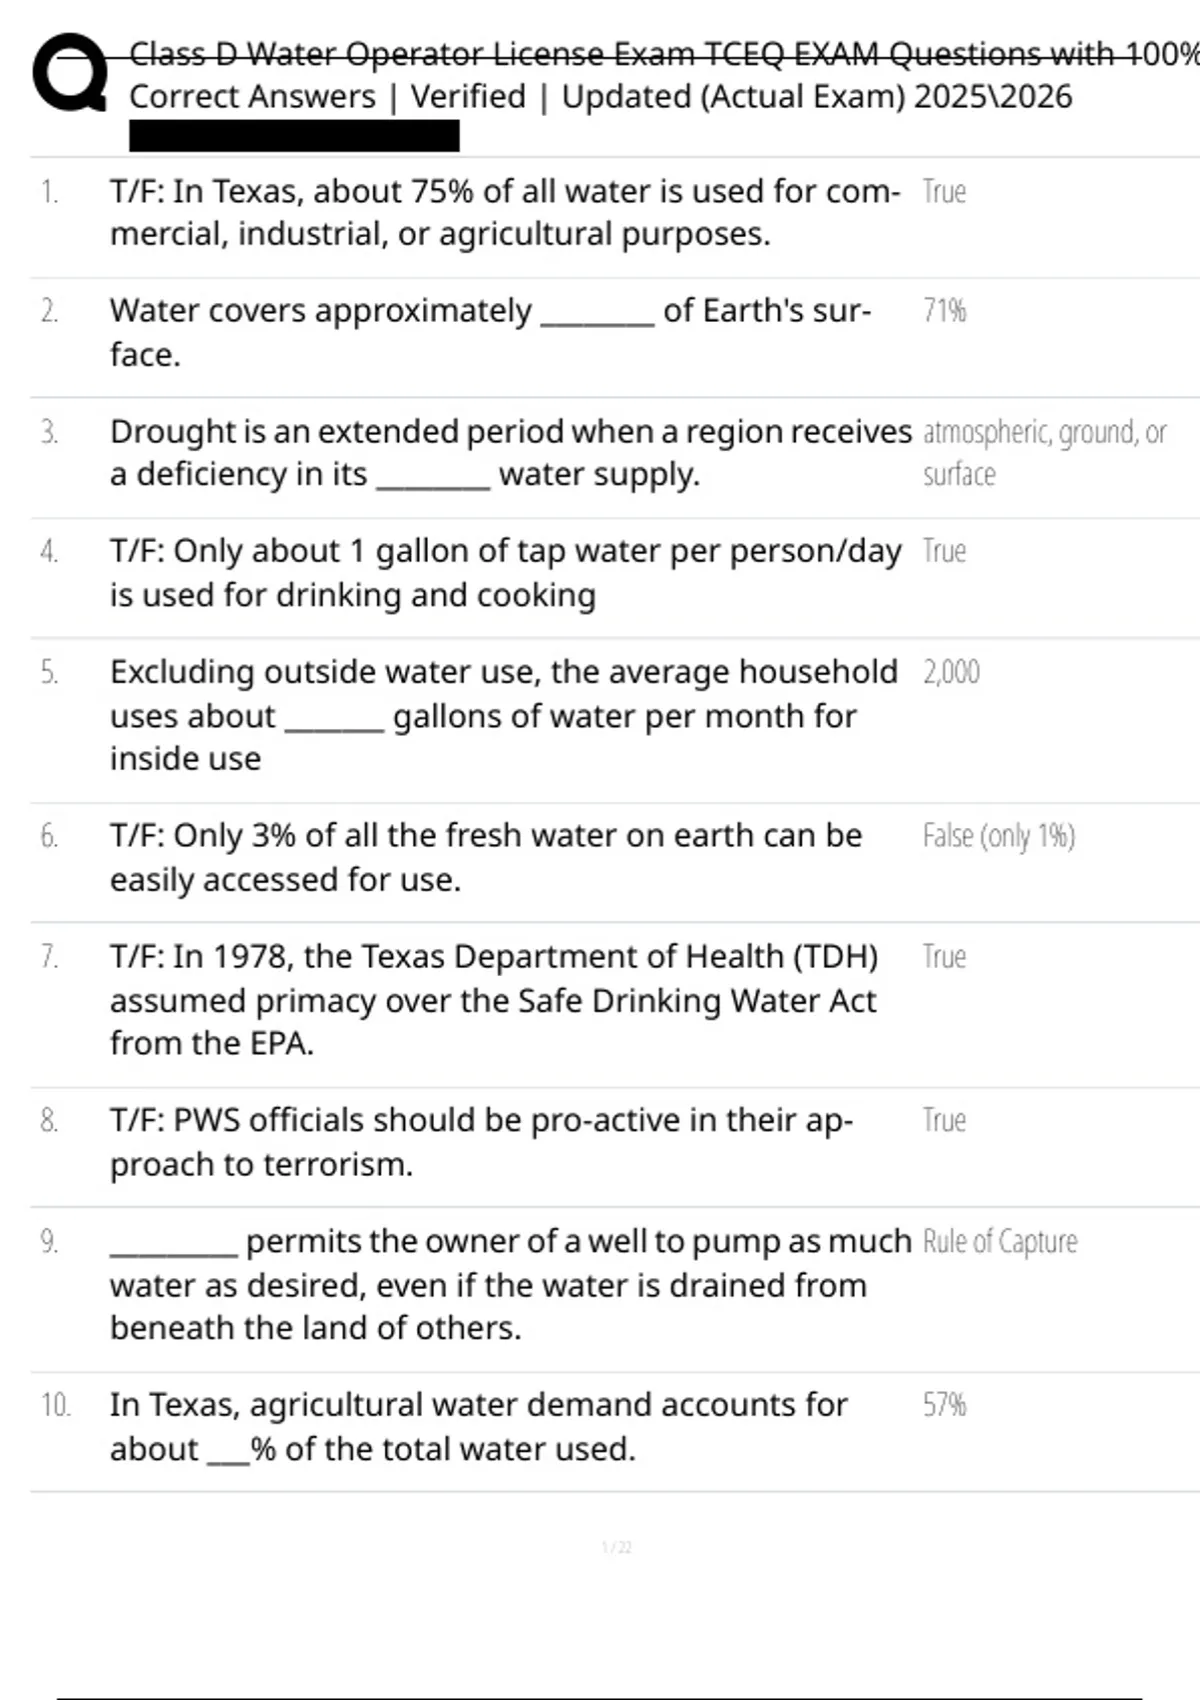Click the "57%" answer for question 10
The image size is (1200, 1700).
coord(944,1405)
